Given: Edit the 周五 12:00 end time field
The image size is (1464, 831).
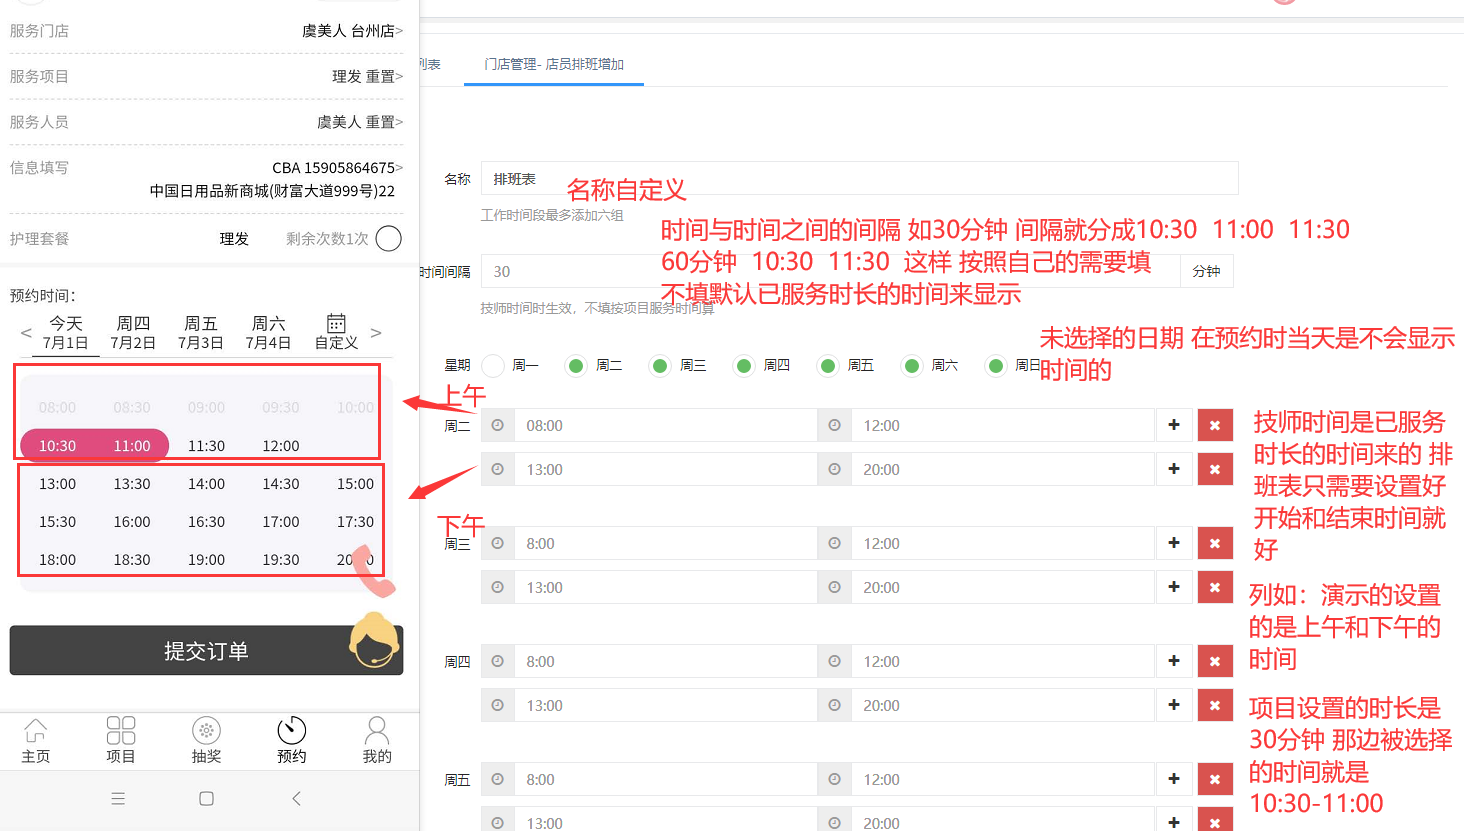Looking at the screenshot, I should (1002, 780).
